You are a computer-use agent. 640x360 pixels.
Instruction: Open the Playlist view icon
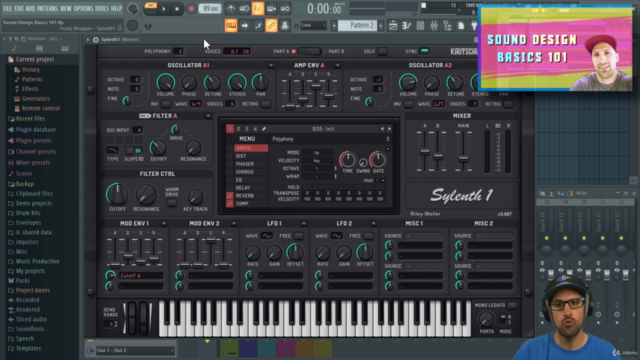(x=393, y=26)
